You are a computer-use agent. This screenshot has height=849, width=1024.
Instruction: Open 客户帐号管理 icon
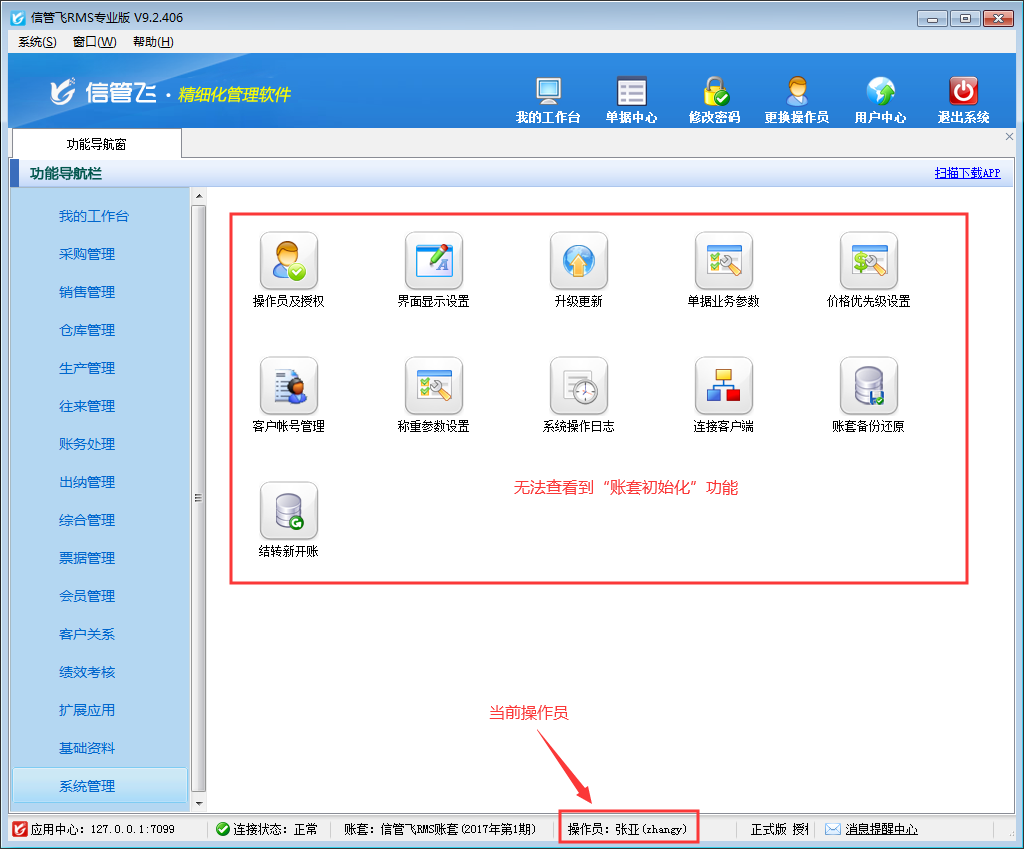pyautogui.click(x=288, y=387)
